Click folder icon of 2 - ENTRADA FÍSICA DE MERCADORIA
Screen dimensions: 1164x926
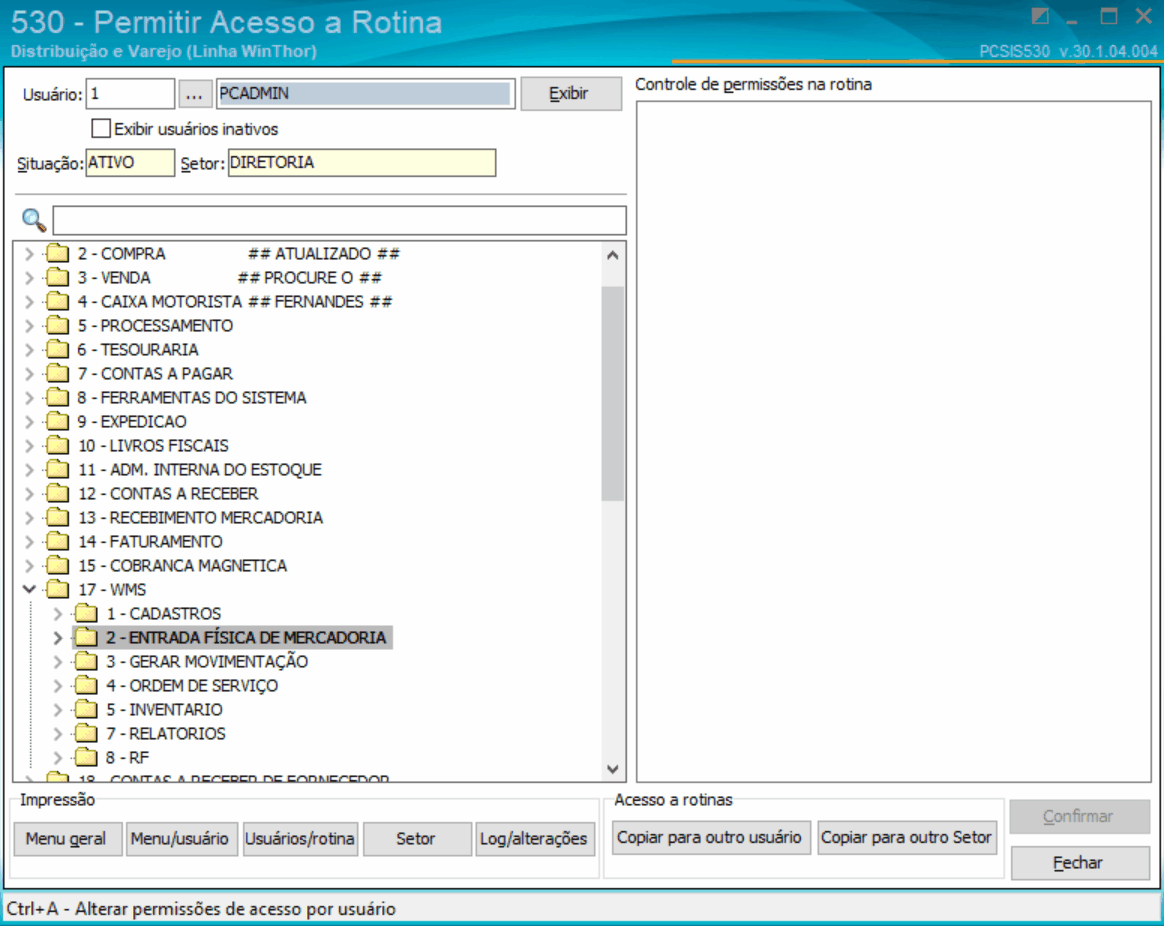pos(86,637)
